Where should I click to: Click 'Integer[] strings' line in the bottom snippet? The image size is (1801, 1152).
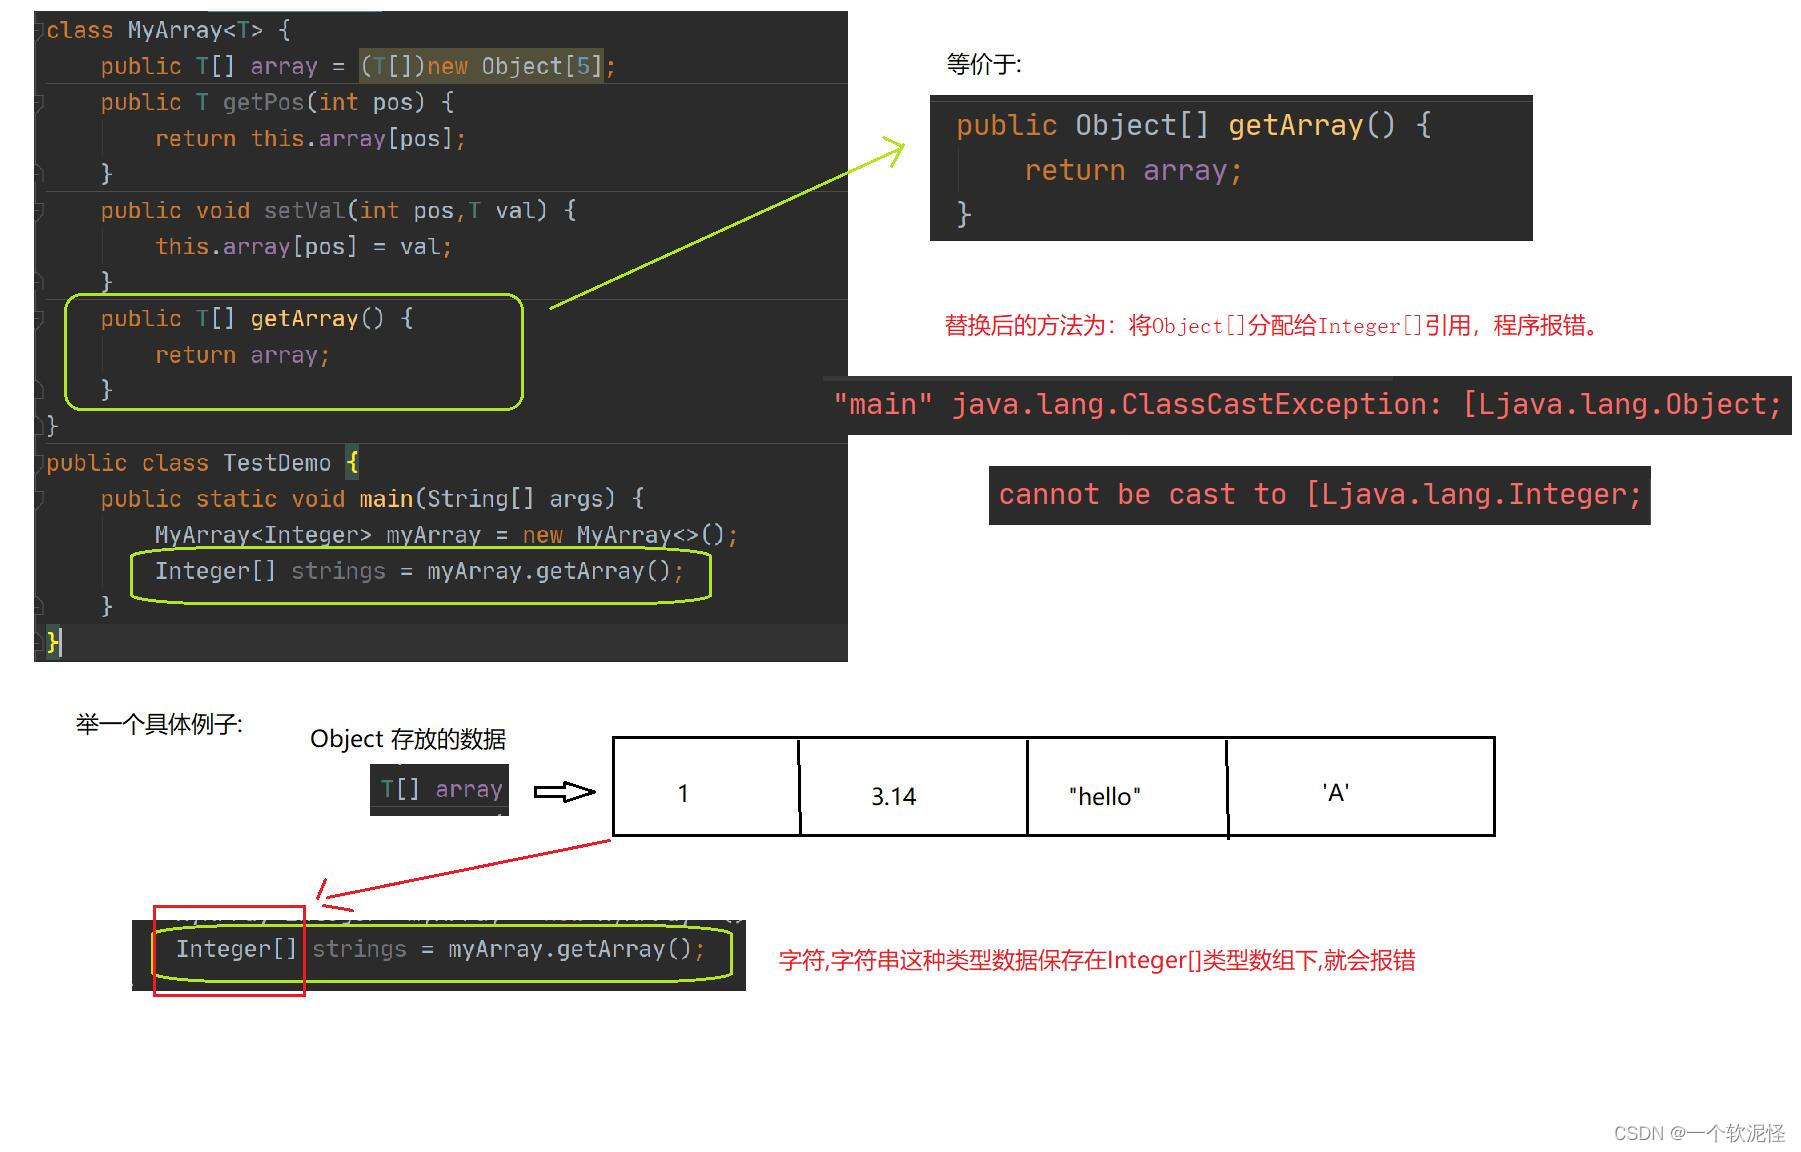pos(440,949)
